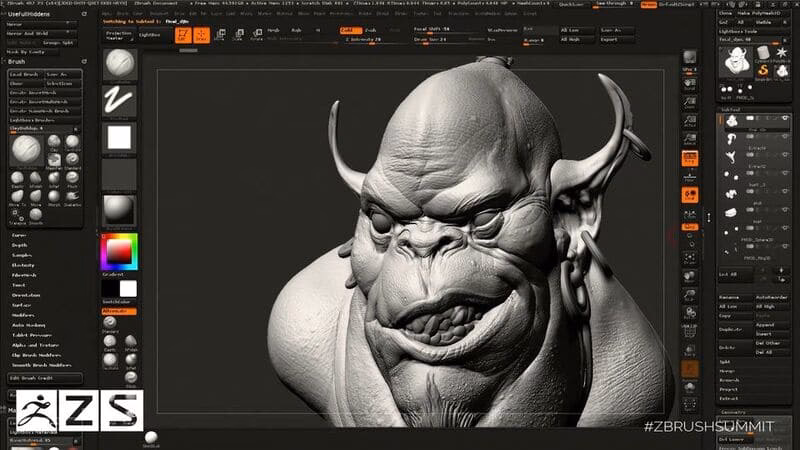Open the current brush thumbnail on left shelf

[x=119, y=65]
